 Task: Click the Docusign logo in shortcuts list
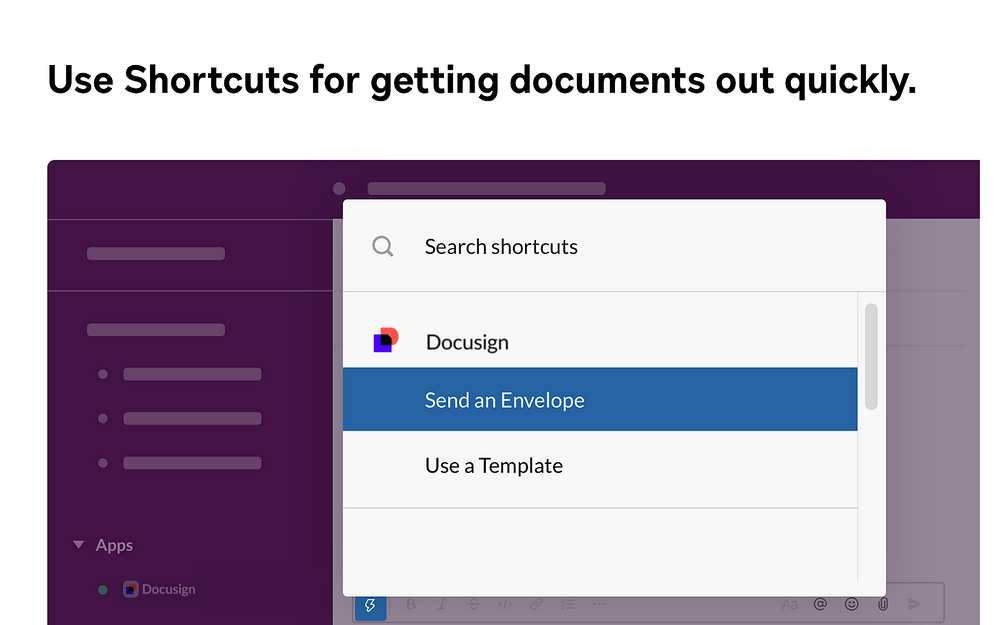pos(386,340)
